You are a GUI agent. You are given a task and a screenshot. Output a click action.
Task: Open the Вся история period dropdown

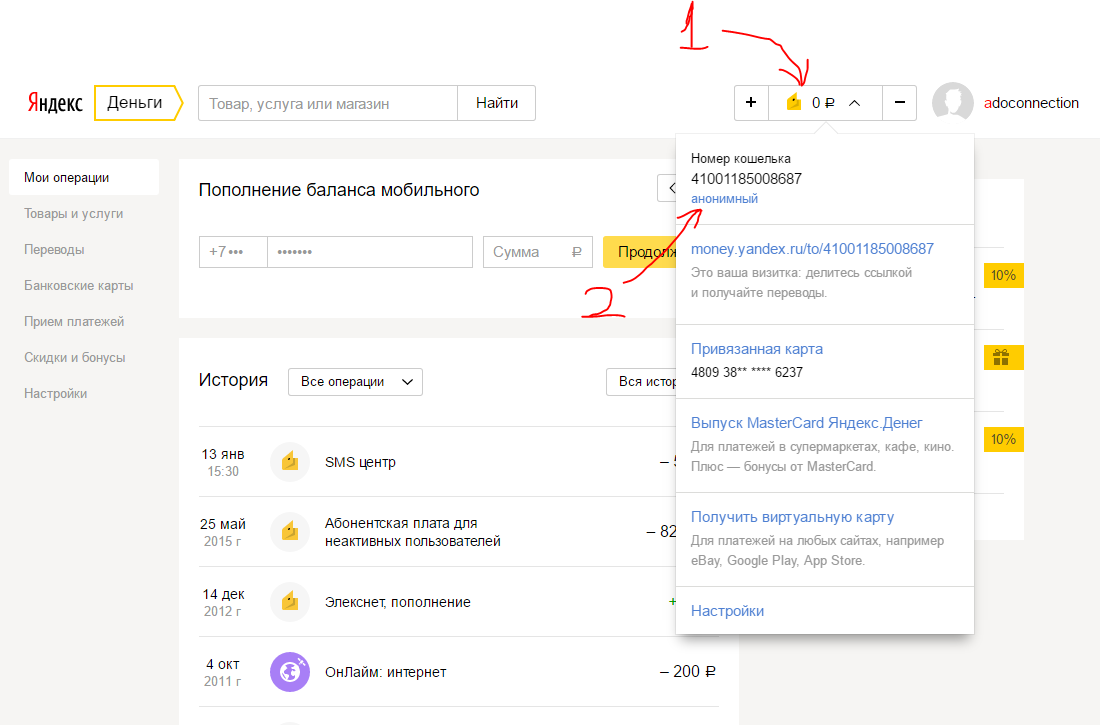641,382
